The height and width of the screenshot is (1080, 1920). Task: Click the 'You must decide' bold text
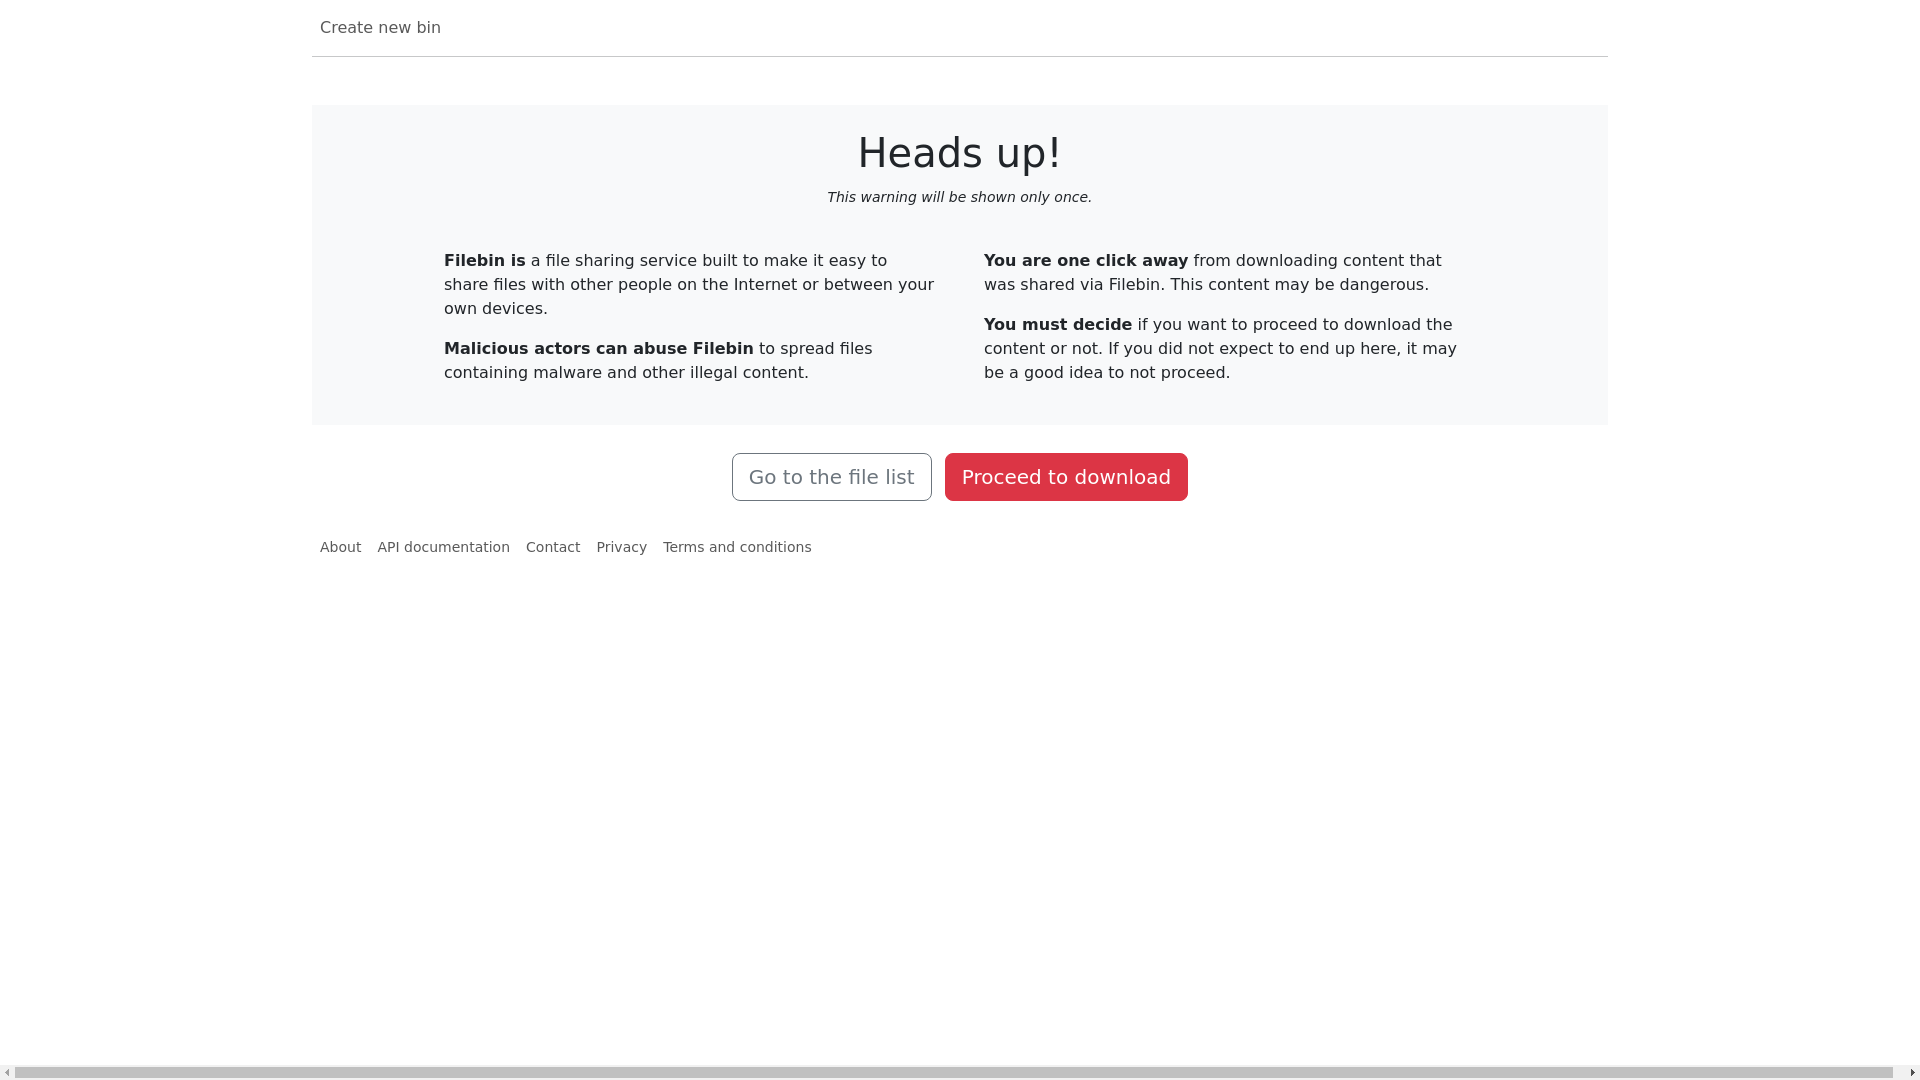pyautogui.click(x=1058, y=325)
